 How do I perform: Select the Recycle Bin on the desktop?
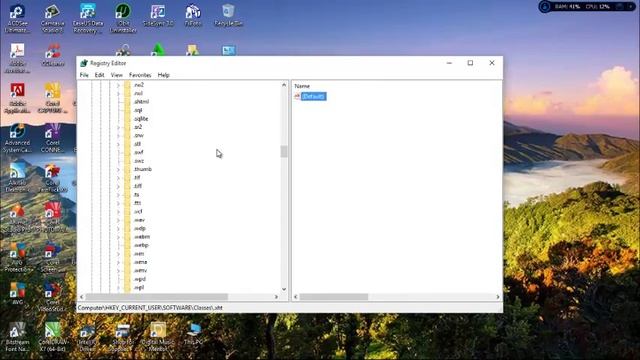click(x=228, y=16)
